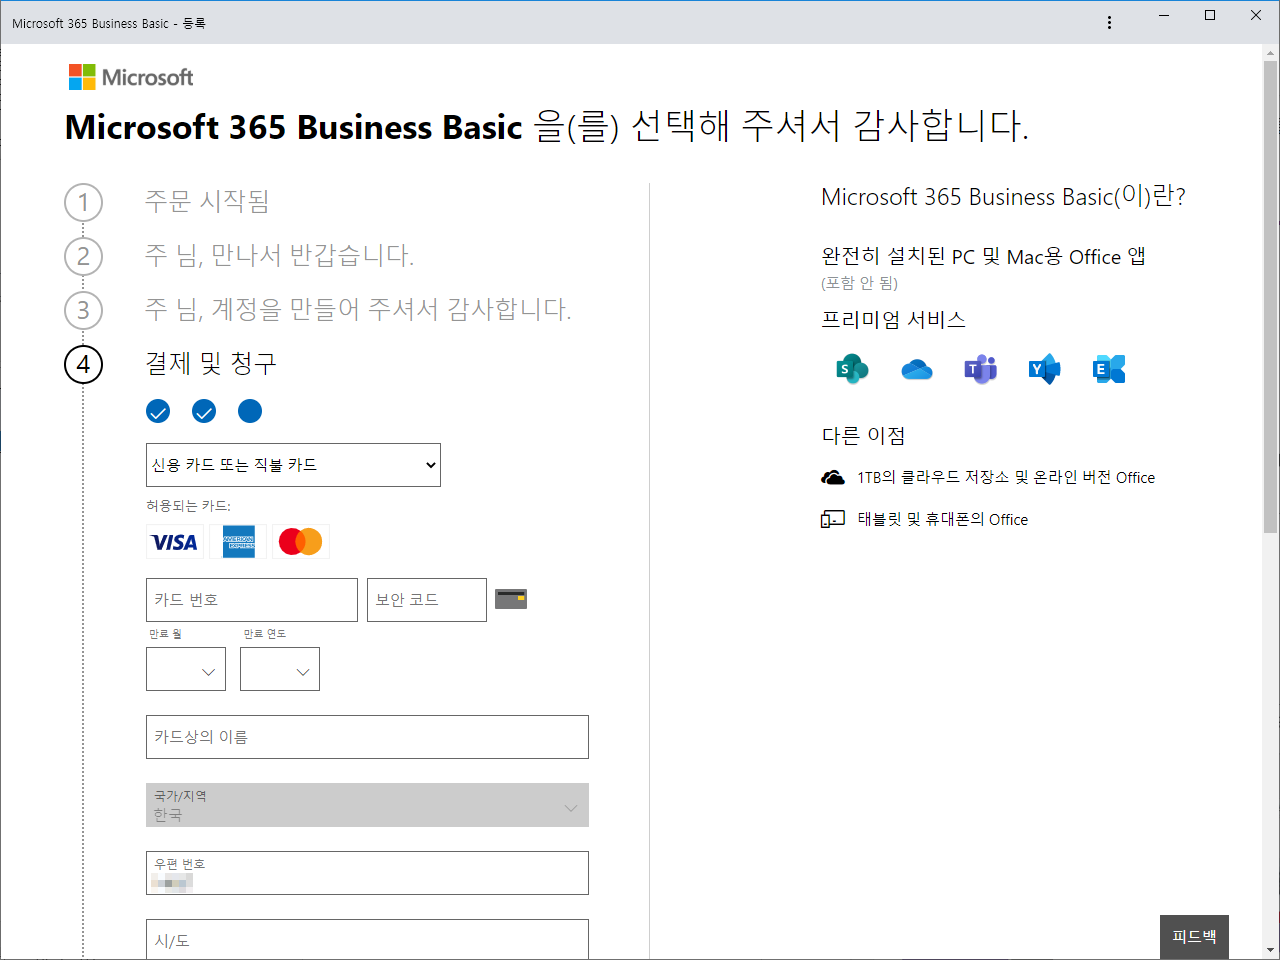Open the three-dot window menu

tap(1109, 22)
